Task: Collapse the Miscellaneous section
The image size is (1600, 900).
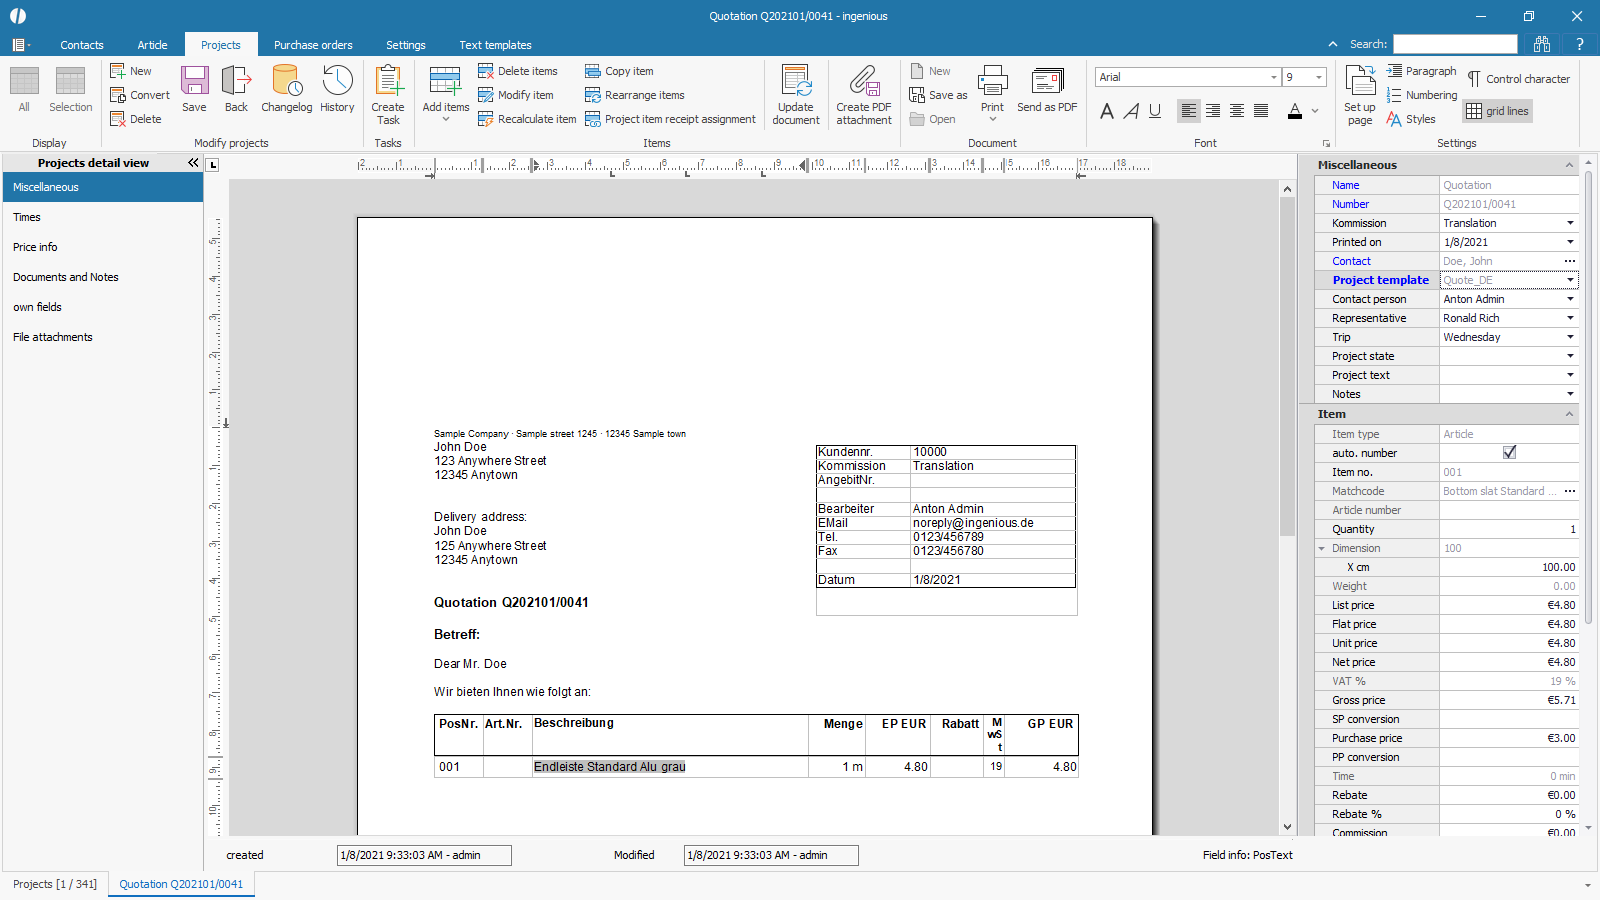Action: tap(1569, 165)
